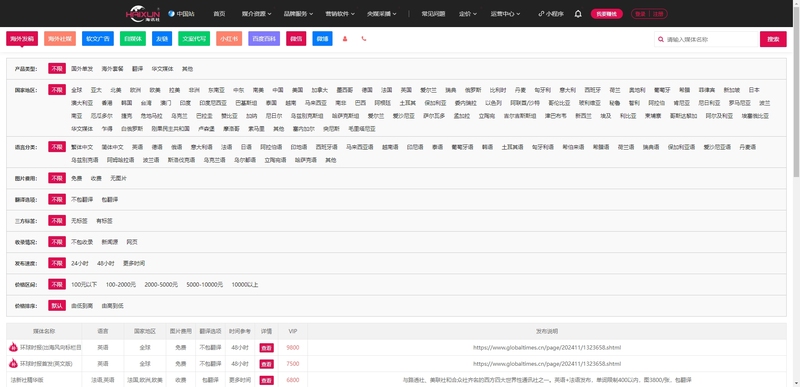Expand the 品牌服务 dropdown menu
This screenshot has width=800, height=387.
tap(298, 14)
